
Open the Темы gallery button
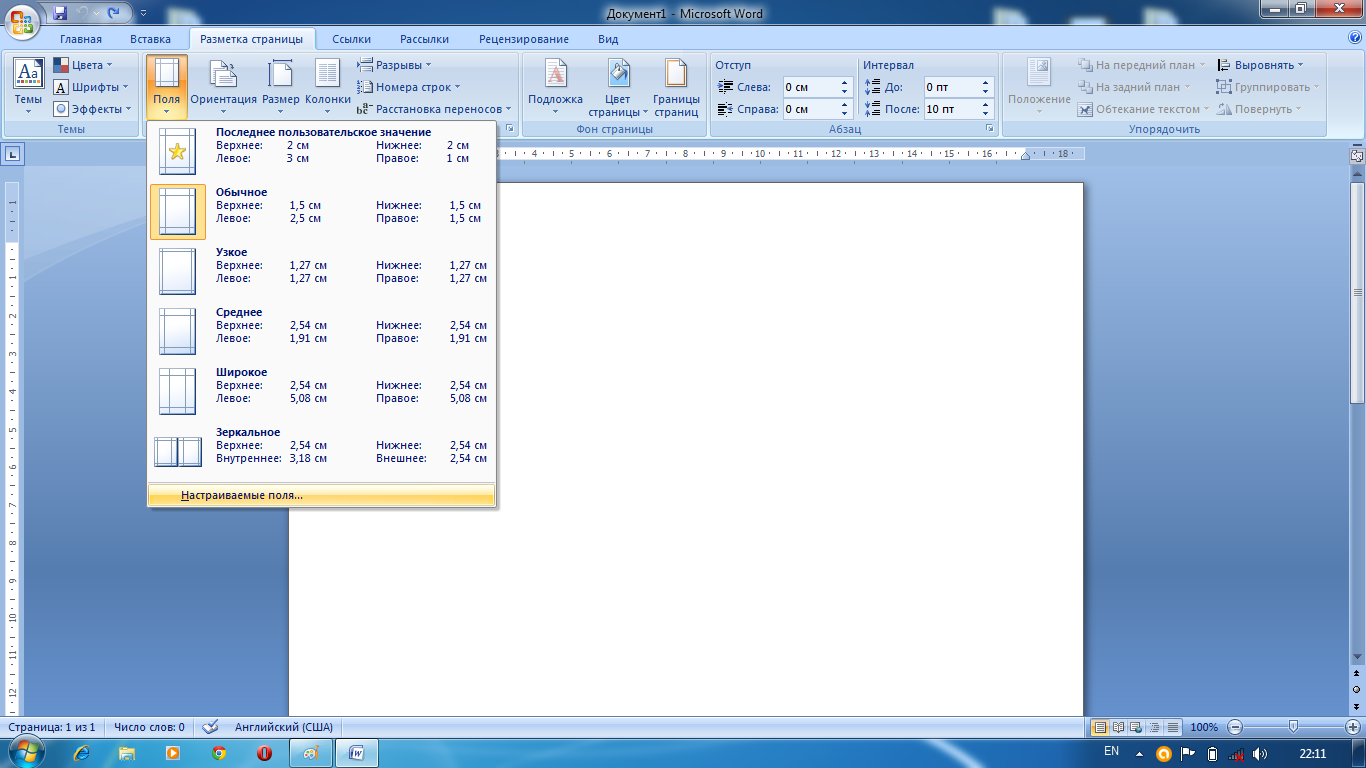[28, 87]
